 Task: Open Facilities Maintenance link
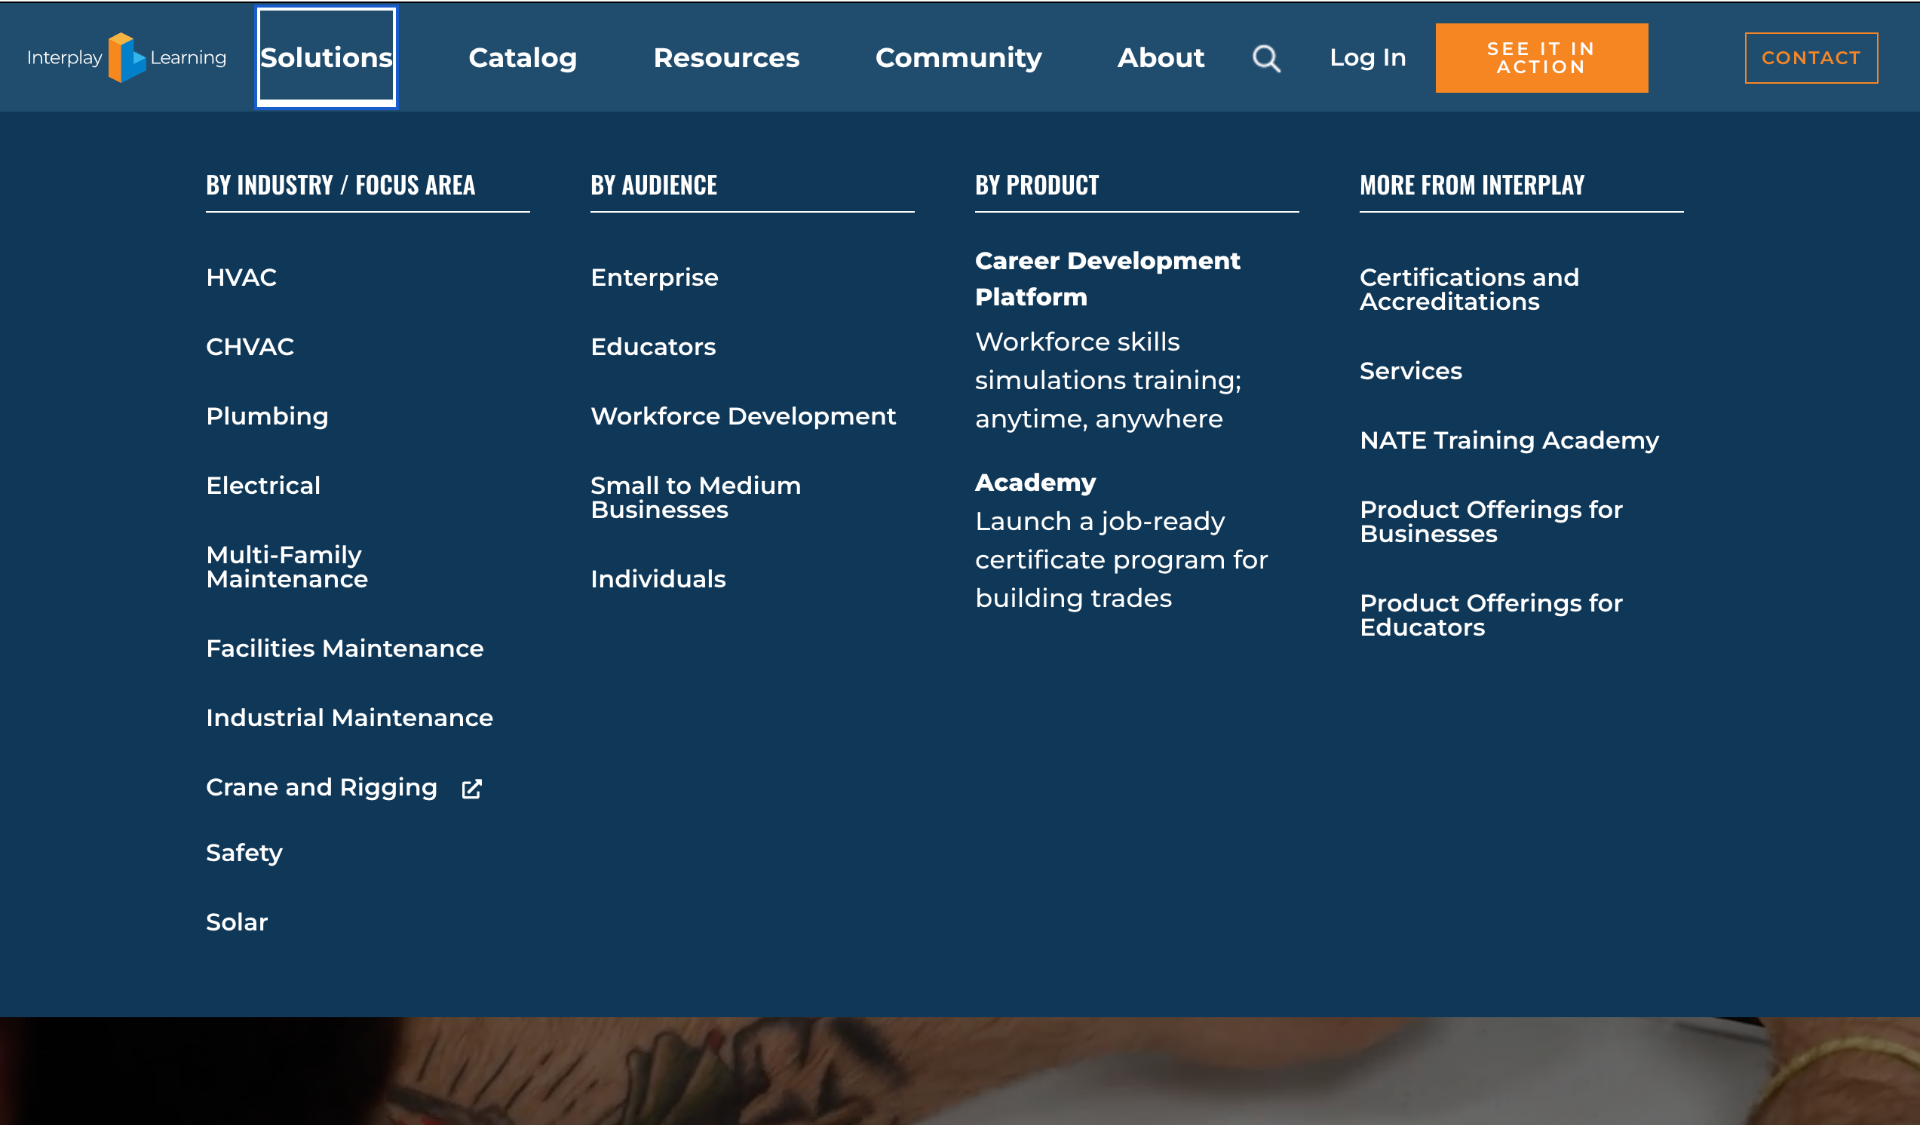click(345, 649)
